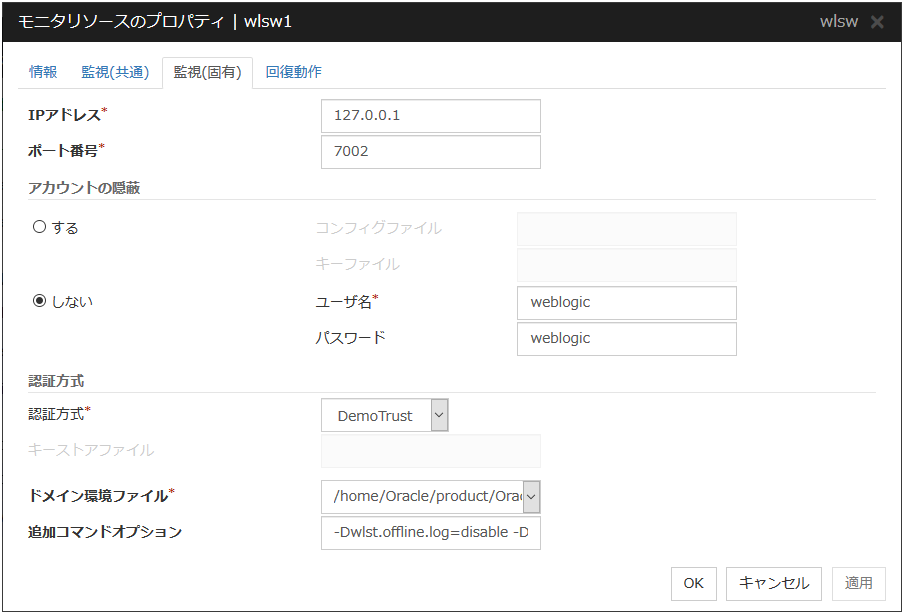Click the disabled コンフィグファイル field
This screenshot has width=904, height=614.
[626, 229]
